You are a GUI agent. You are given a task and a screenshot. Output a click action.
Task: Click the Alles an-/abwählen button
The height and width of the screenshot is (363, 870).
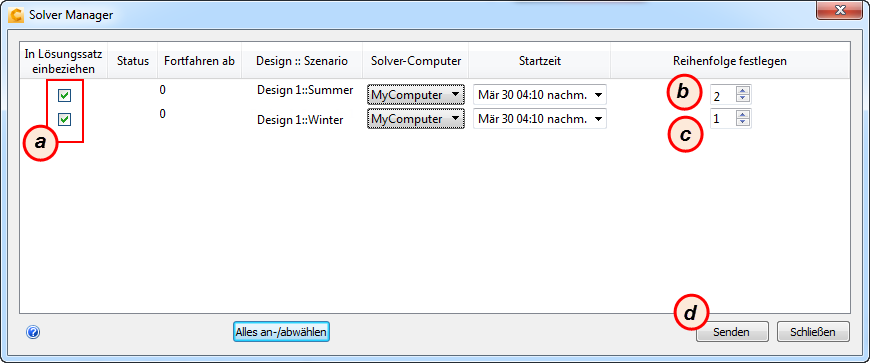(281, 332)
